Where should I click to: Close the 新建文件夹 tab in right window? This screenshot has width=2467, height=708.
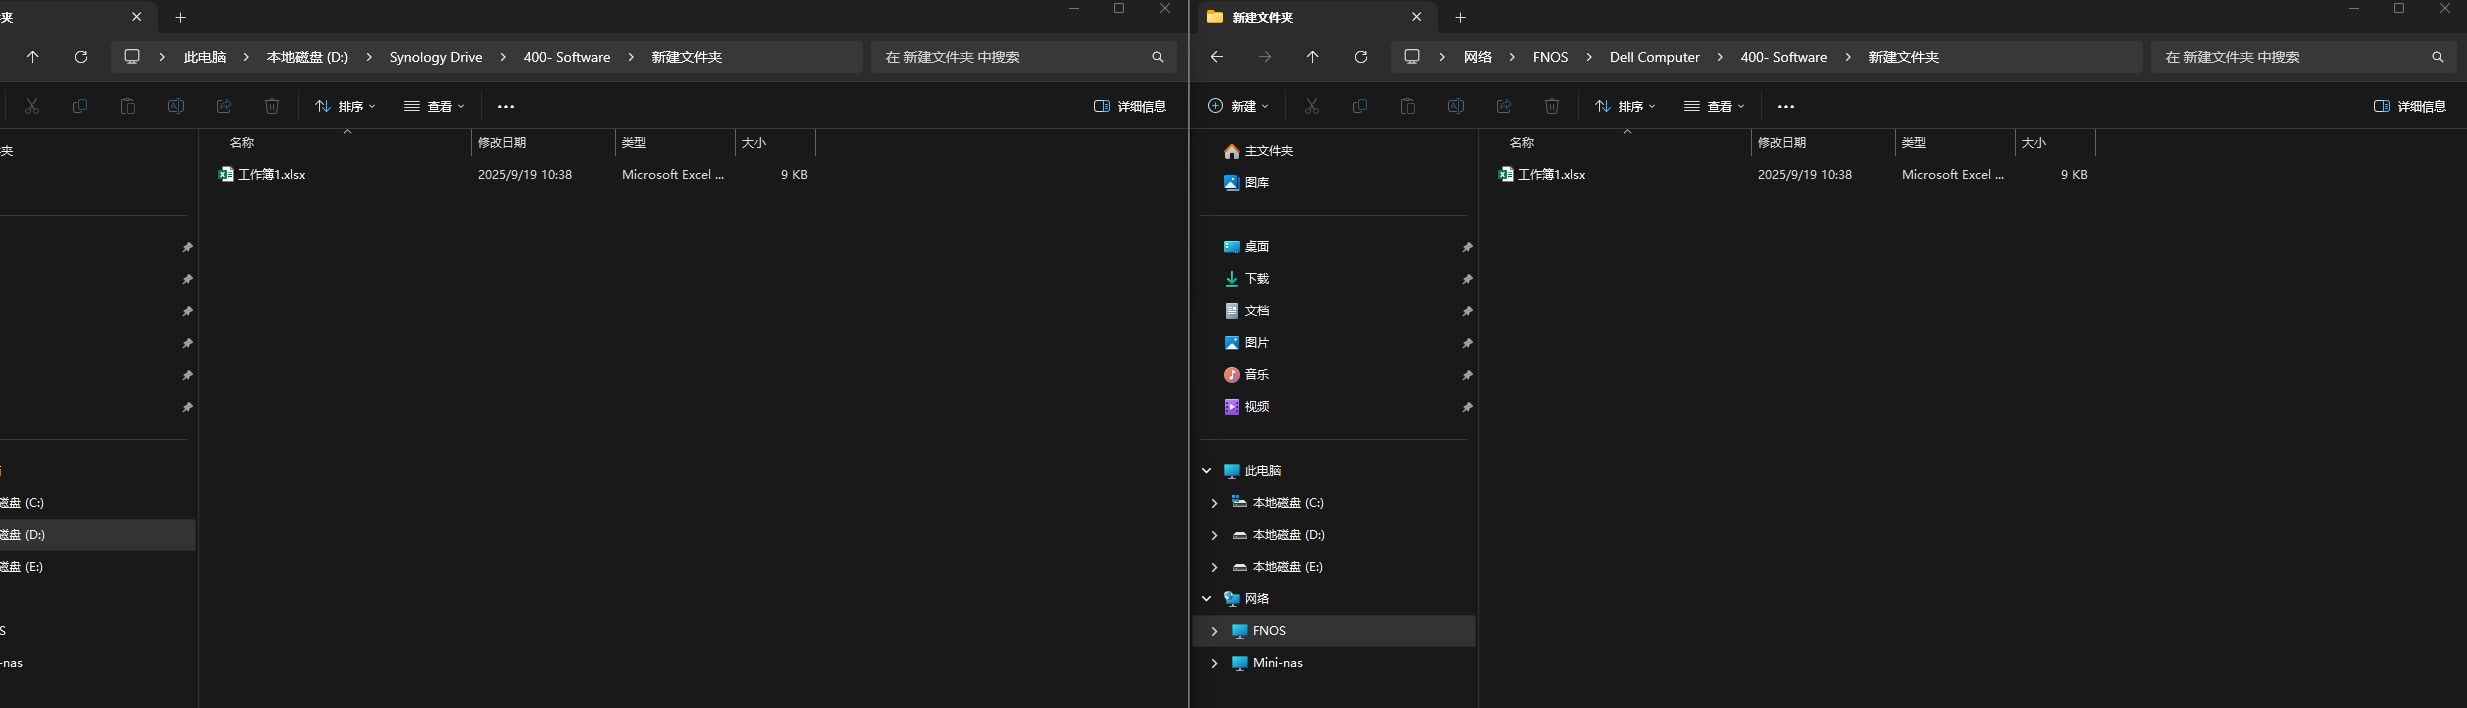(x=1416, y=17)
